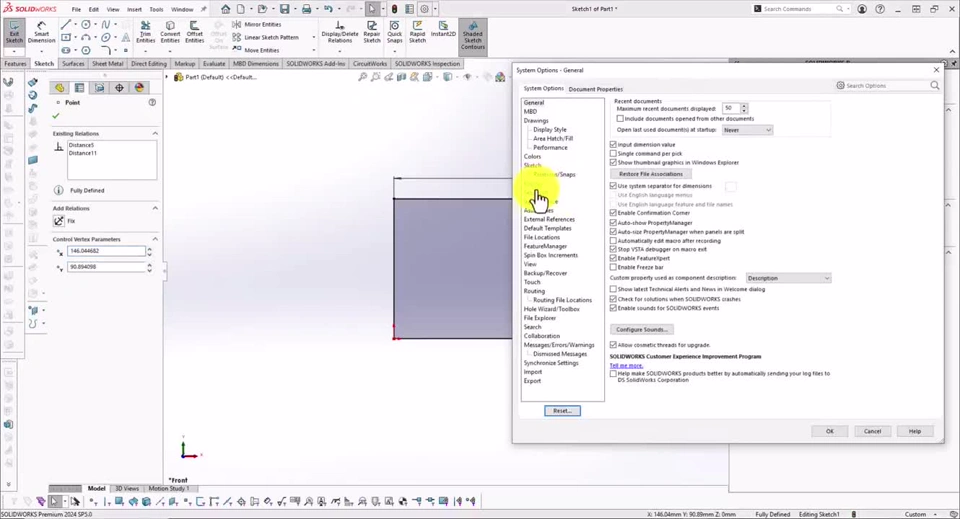
Task: Click Move Entities command
Action: pyautogui.click(x=255, y=50)
